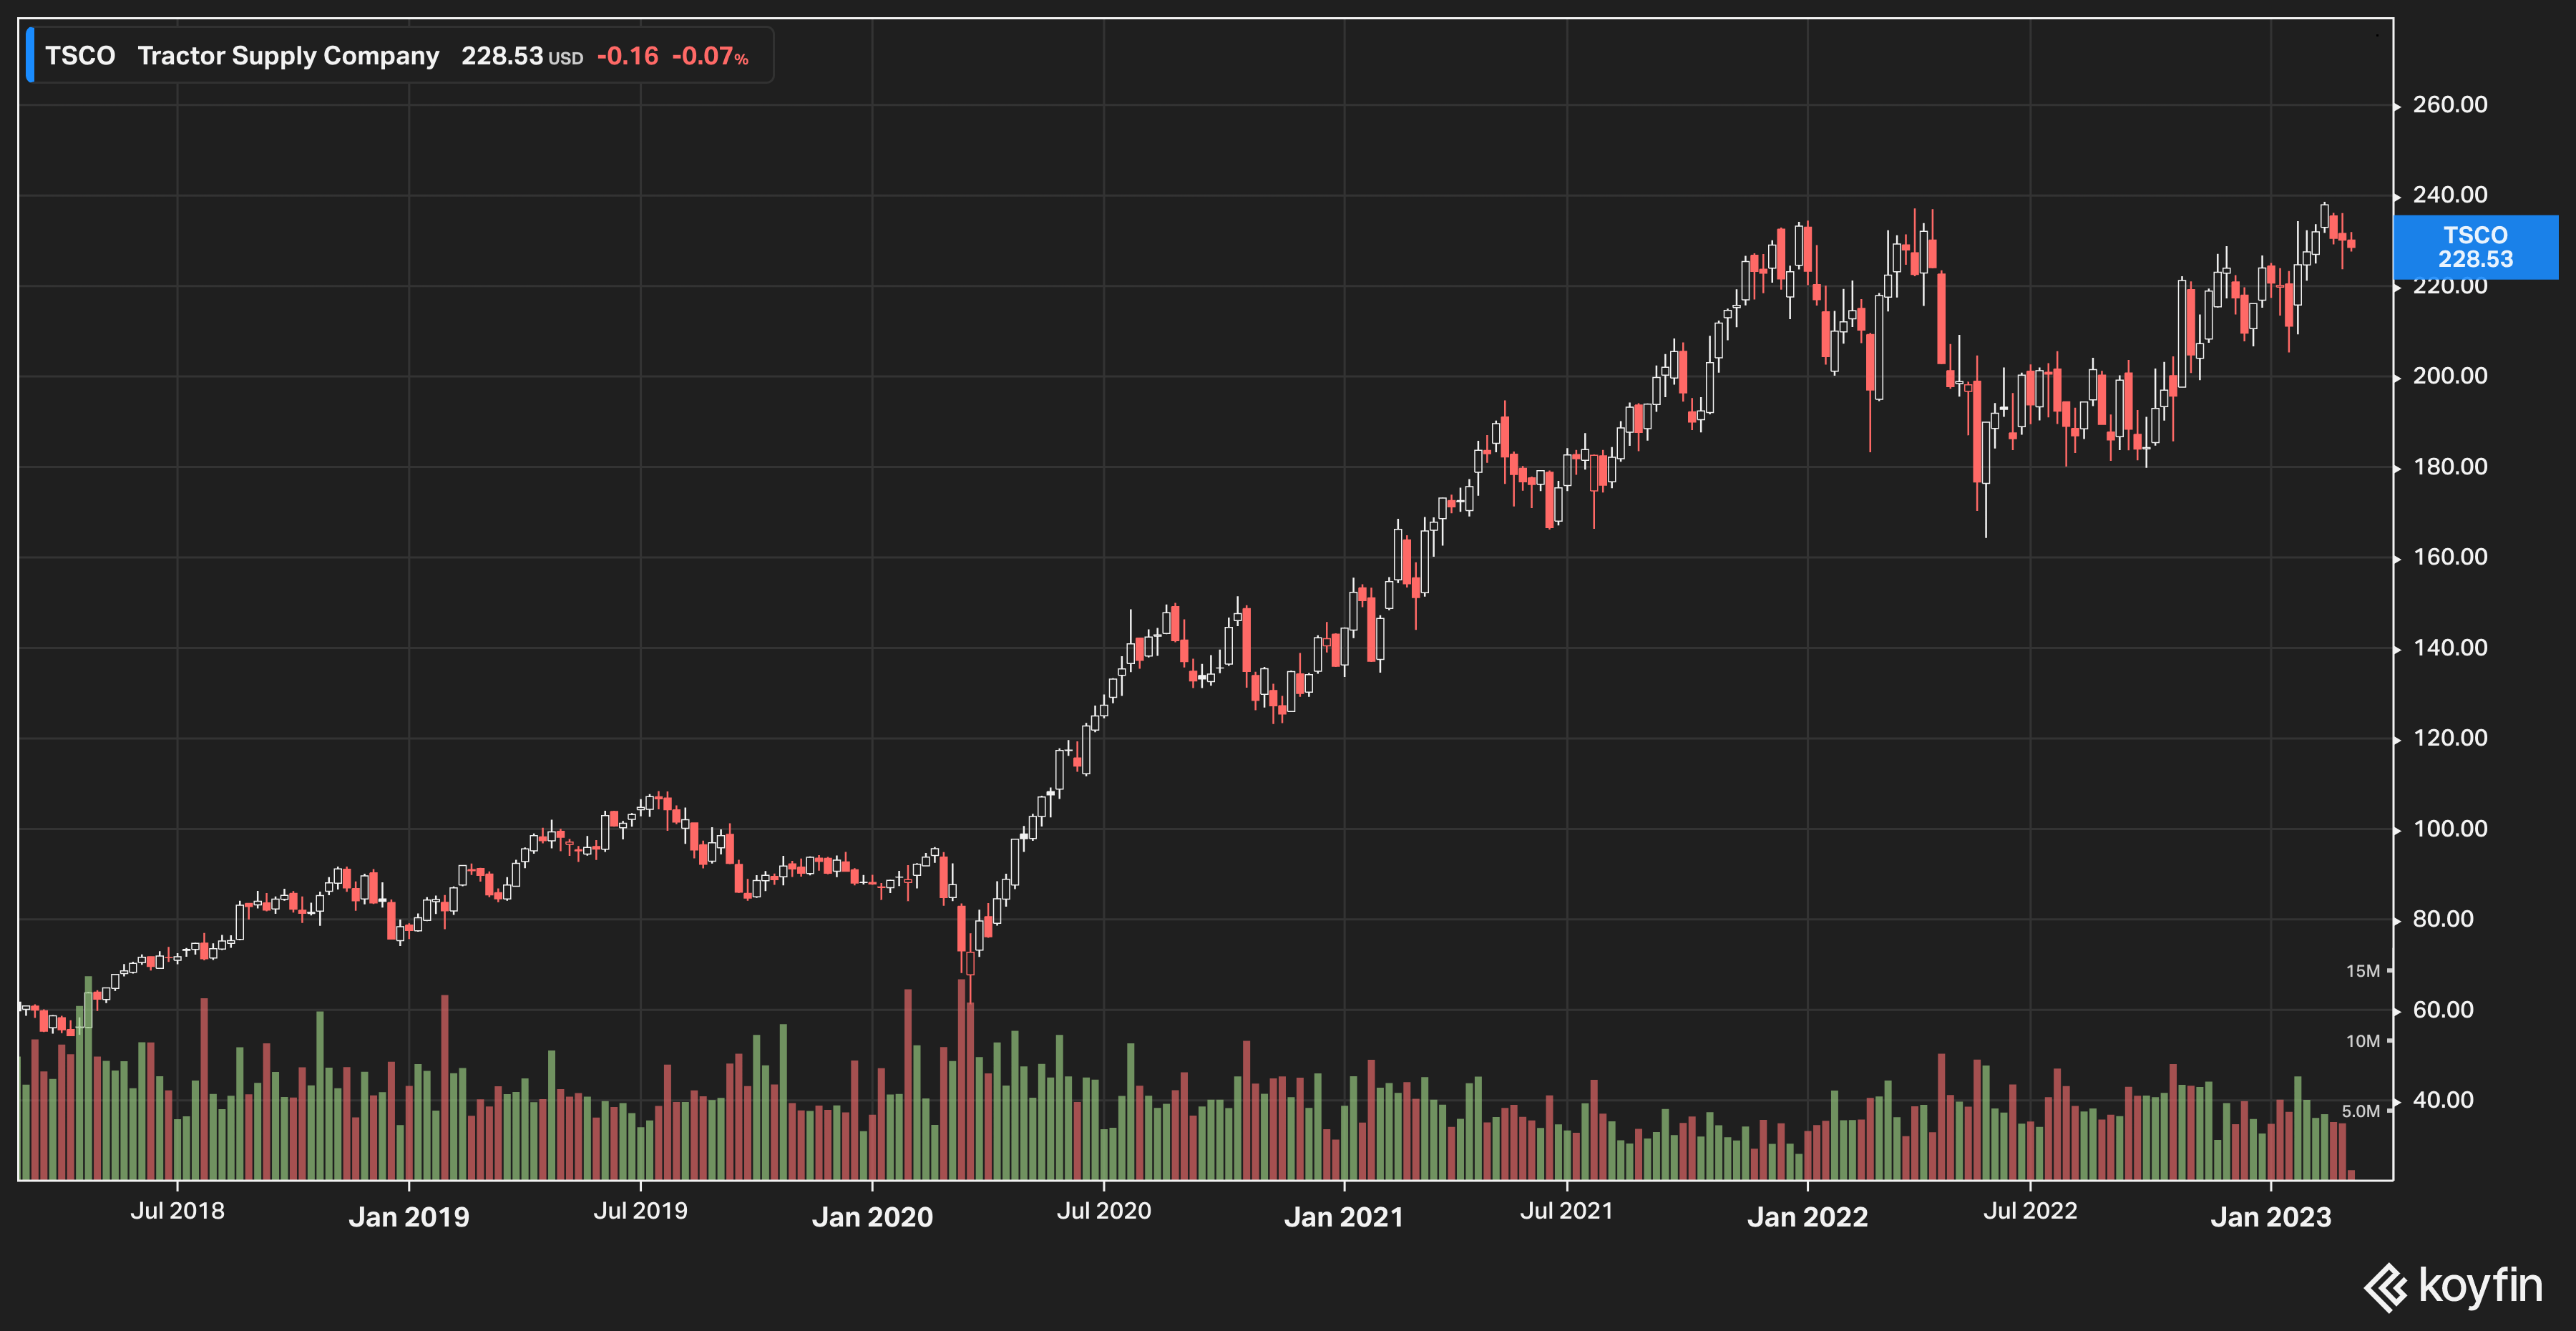This screenshot has height=1331, width=2576.
Task: Click the blue series color bar in legend
Action: coord(30,55)
